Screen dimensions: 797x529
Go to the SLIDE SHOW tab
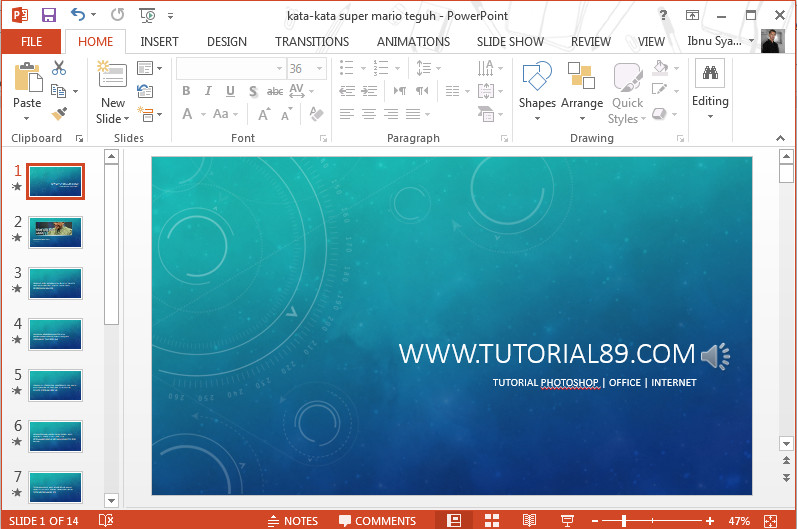510,42
